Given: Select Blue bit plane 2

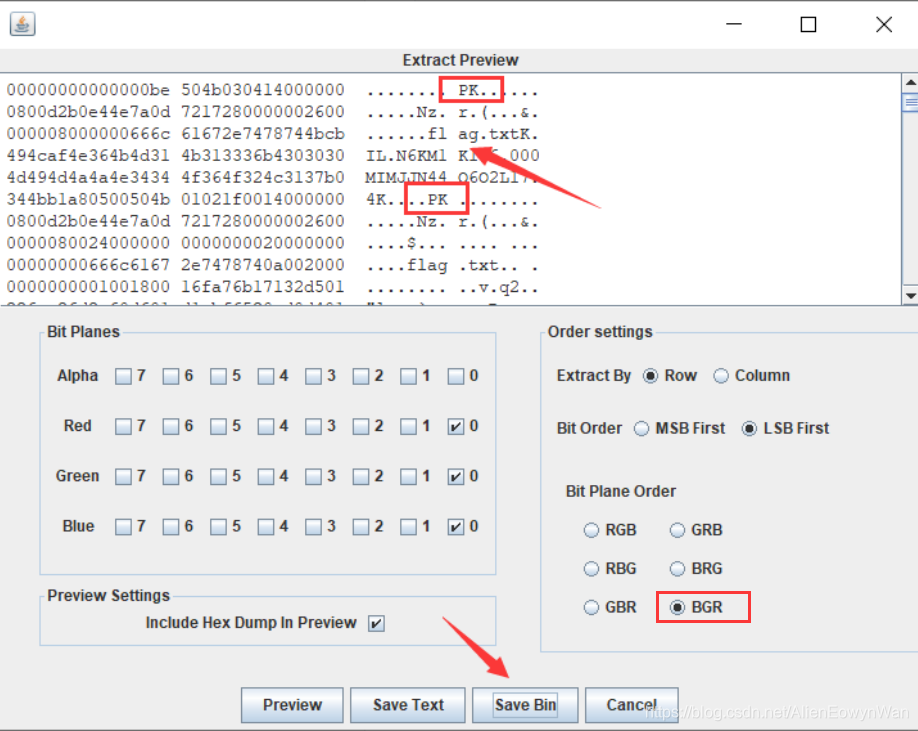Looking at the screenshot, I should coord(361,527).
